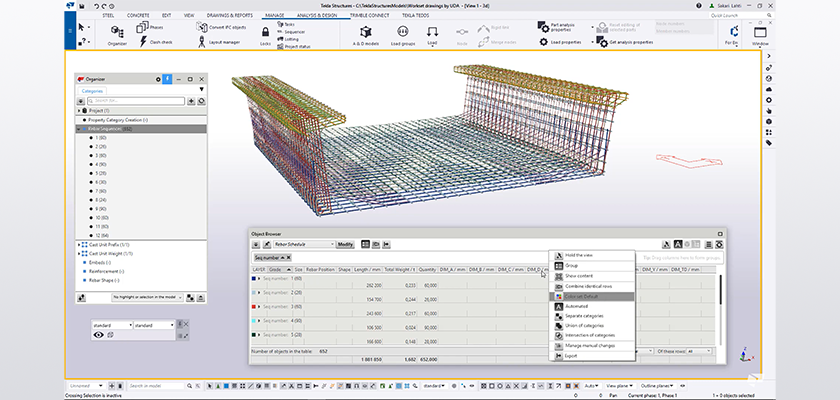
Task: Open TRIMBLE CONNECT ribbon tab
Action: [370, 16]
